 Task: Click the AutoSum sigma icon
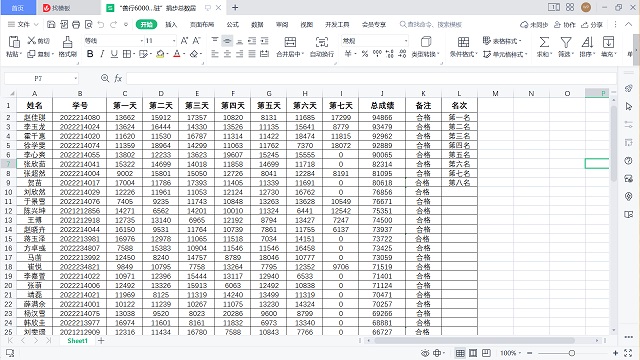pyautogui.click(x=544, y=42)
